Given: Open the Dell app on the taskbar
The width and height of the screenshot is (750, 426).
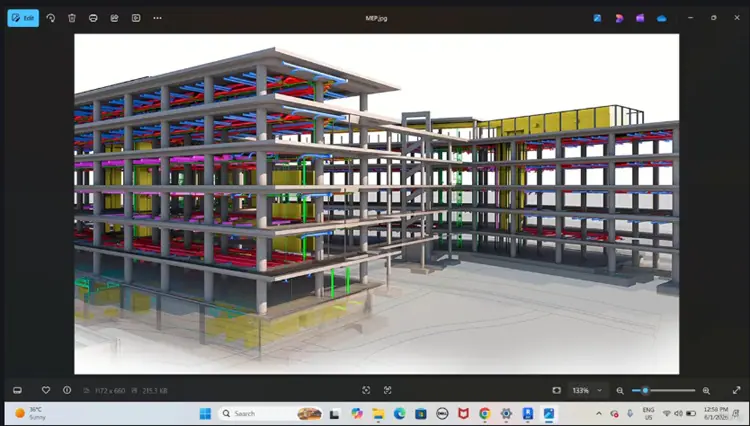Looking at the screenshot, I should [x=442, y=414].
